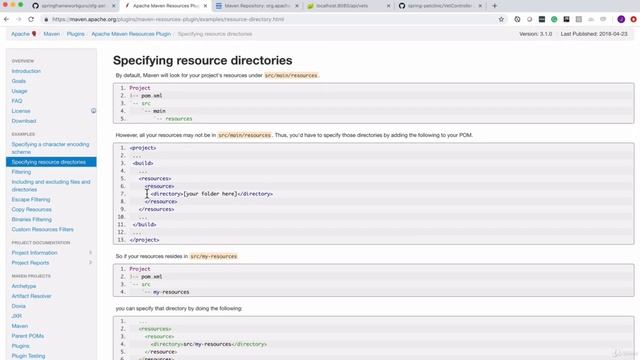
Task: Click the red extension icon at toolbar end
Action: coord(633,19)
